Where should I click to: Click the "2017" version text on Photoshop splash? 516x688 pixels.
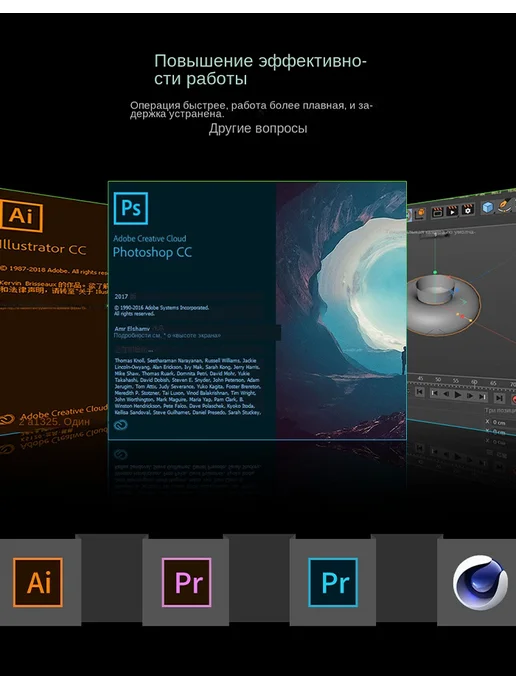pyautogui.click(x=121, y=297)
